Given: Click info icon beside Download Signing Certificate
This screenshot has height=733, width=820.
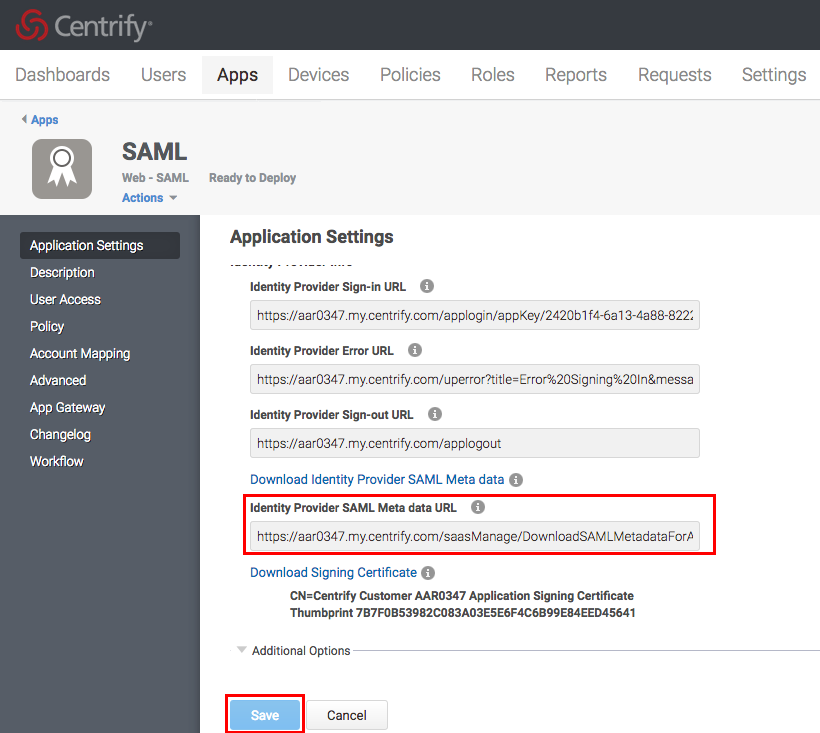Looking at the screenshot, I should tap(428, 572).
